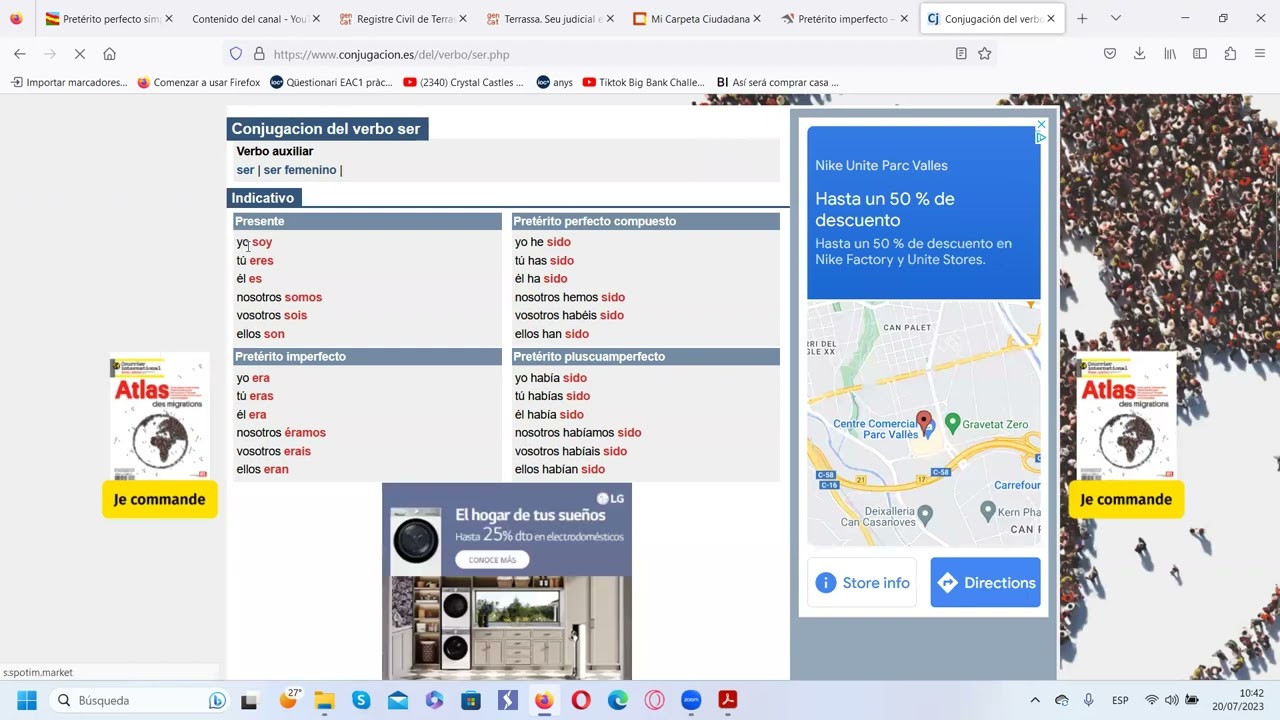Viewport: 1280px width, 720px height.
Task: Click CONOCE MÁS on the LG ad
Action: (492, 560)
